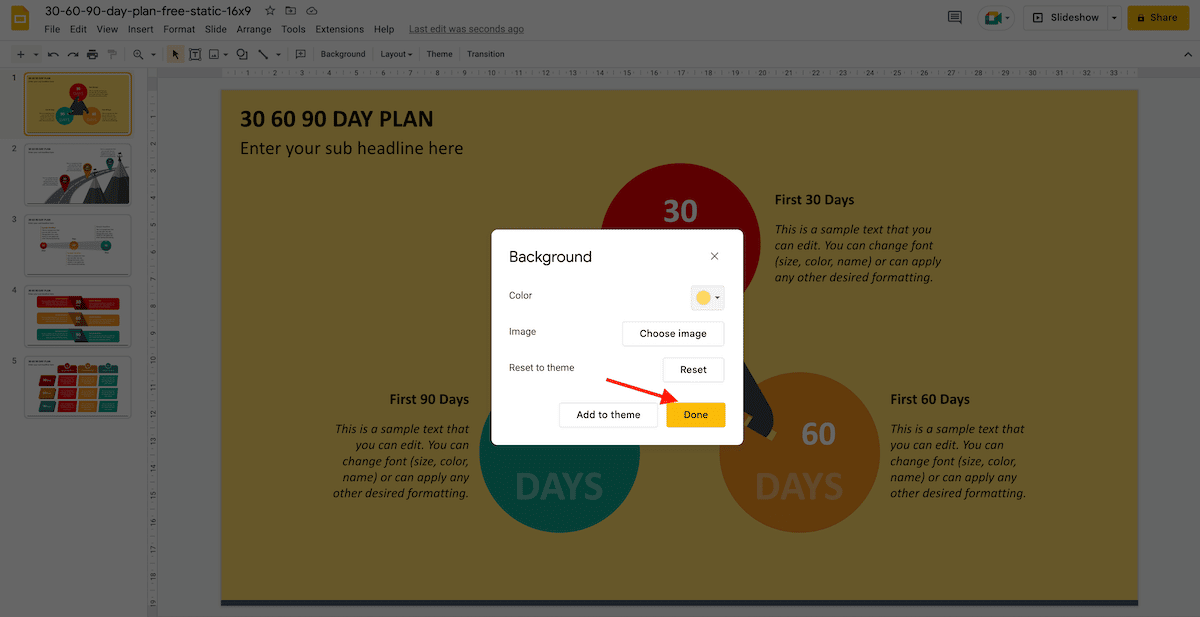Click the Theme toolbar button
This screenshot has width=1200, height=617.
click(440, 54)
